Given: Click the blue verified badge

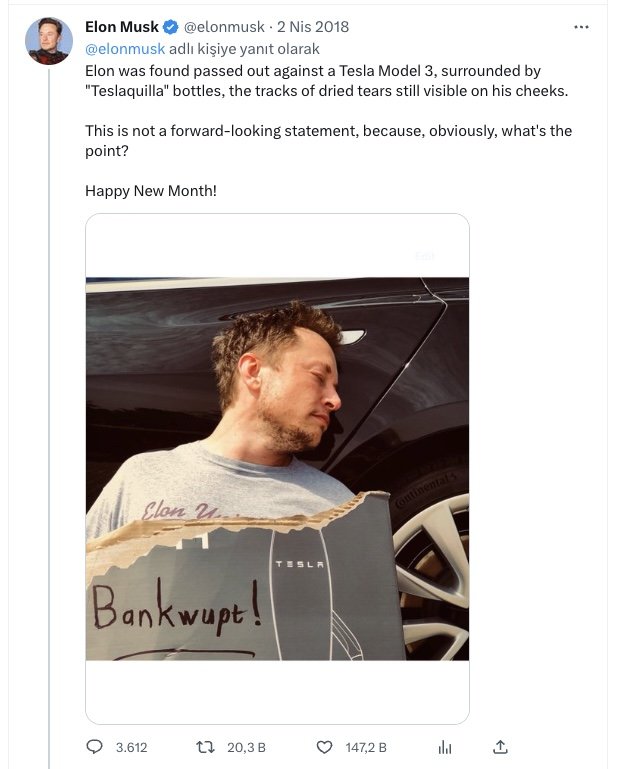Looking at the screenshot, I should 171,27.
